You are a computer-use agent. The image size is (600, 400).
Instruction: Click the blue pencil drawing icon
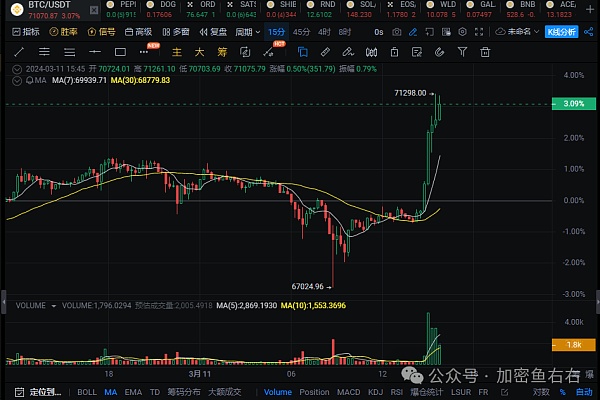pos(413,32)
